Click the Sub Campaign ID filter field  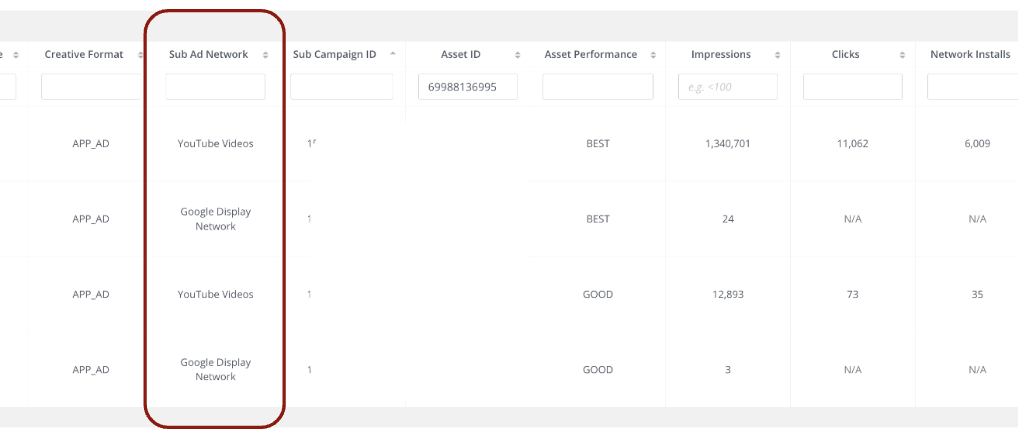[341, 86]
